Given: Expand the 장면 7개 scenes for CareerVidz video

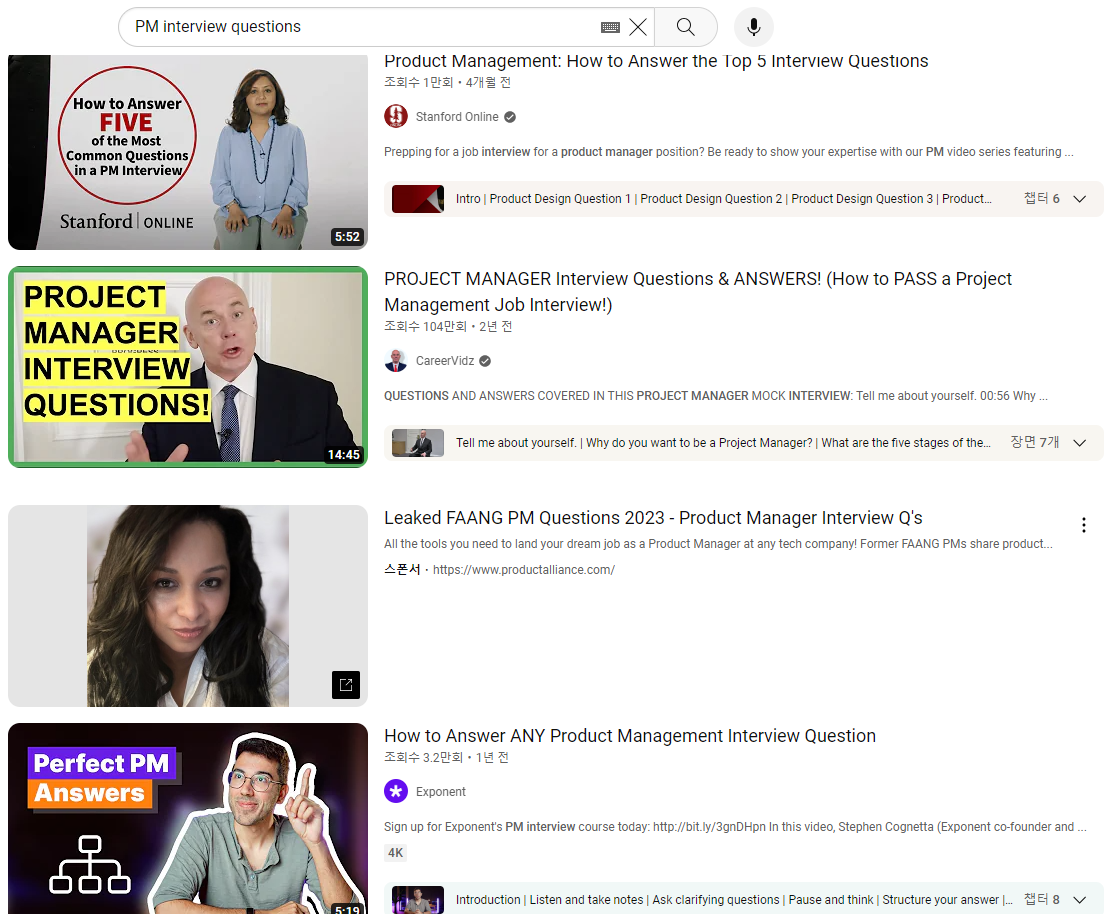Looking at the screenshot, I should (1079, 443).
